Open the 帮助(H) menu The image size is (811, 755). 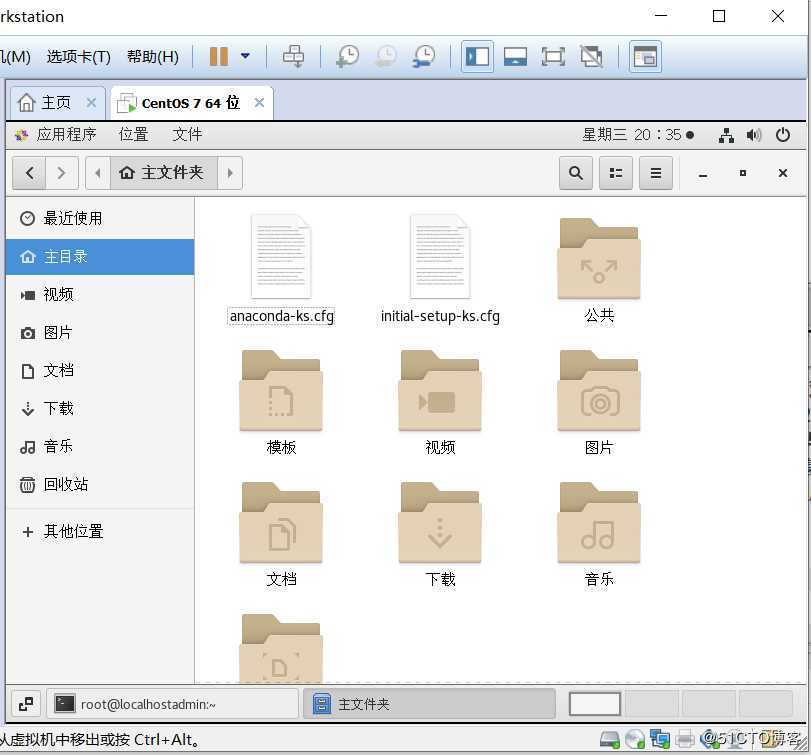tap(153, 56)
